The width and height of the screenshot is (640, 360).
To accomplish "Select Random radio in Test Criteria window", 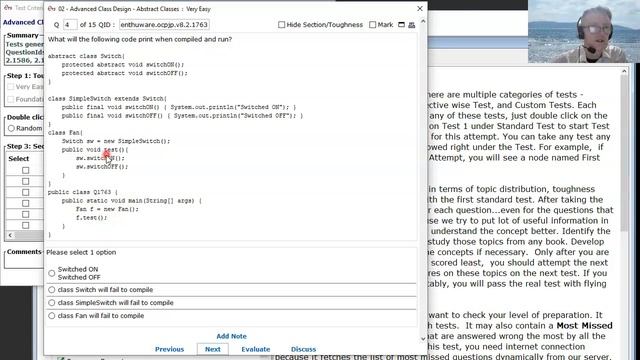I will pos(11,128).
